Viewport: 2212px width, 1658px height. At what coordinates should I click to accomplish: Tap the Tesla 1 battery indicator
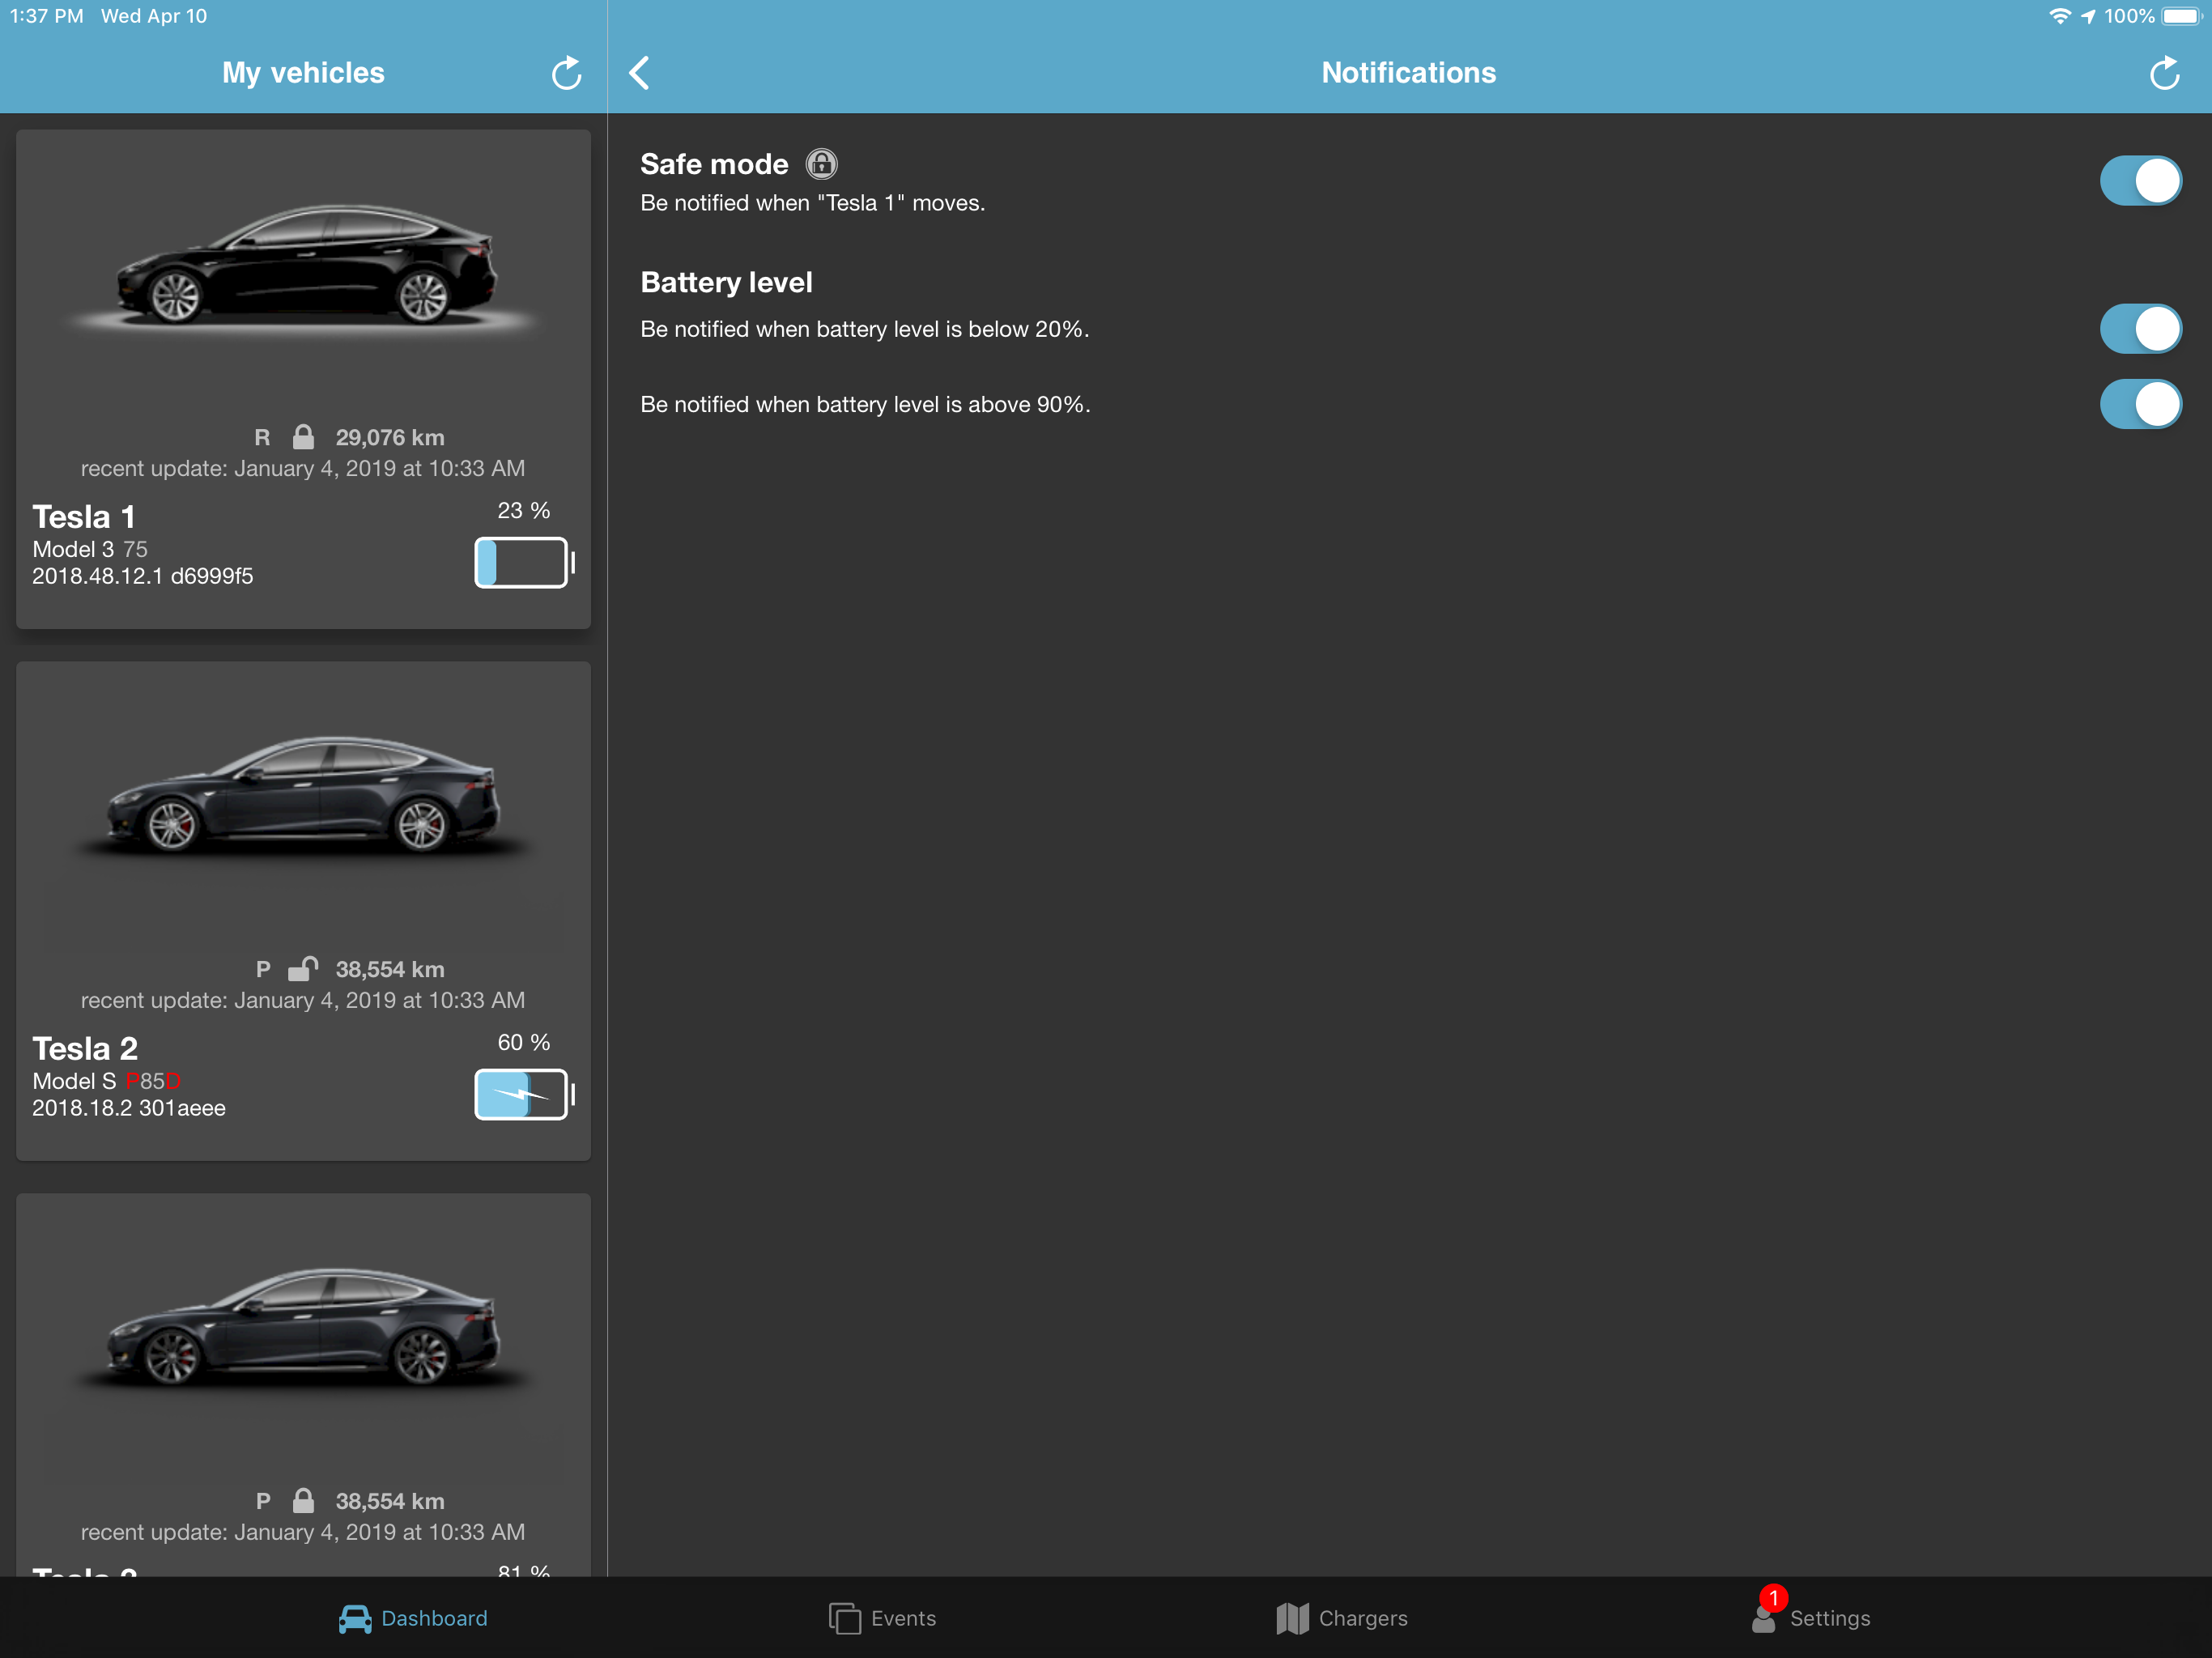[524, 562]
